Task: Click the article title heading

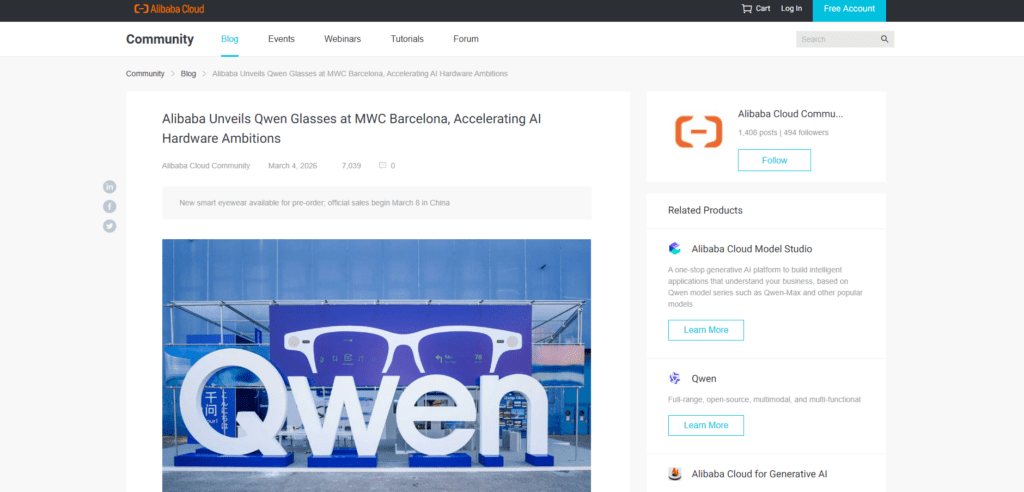Action: tap(351, 129)
